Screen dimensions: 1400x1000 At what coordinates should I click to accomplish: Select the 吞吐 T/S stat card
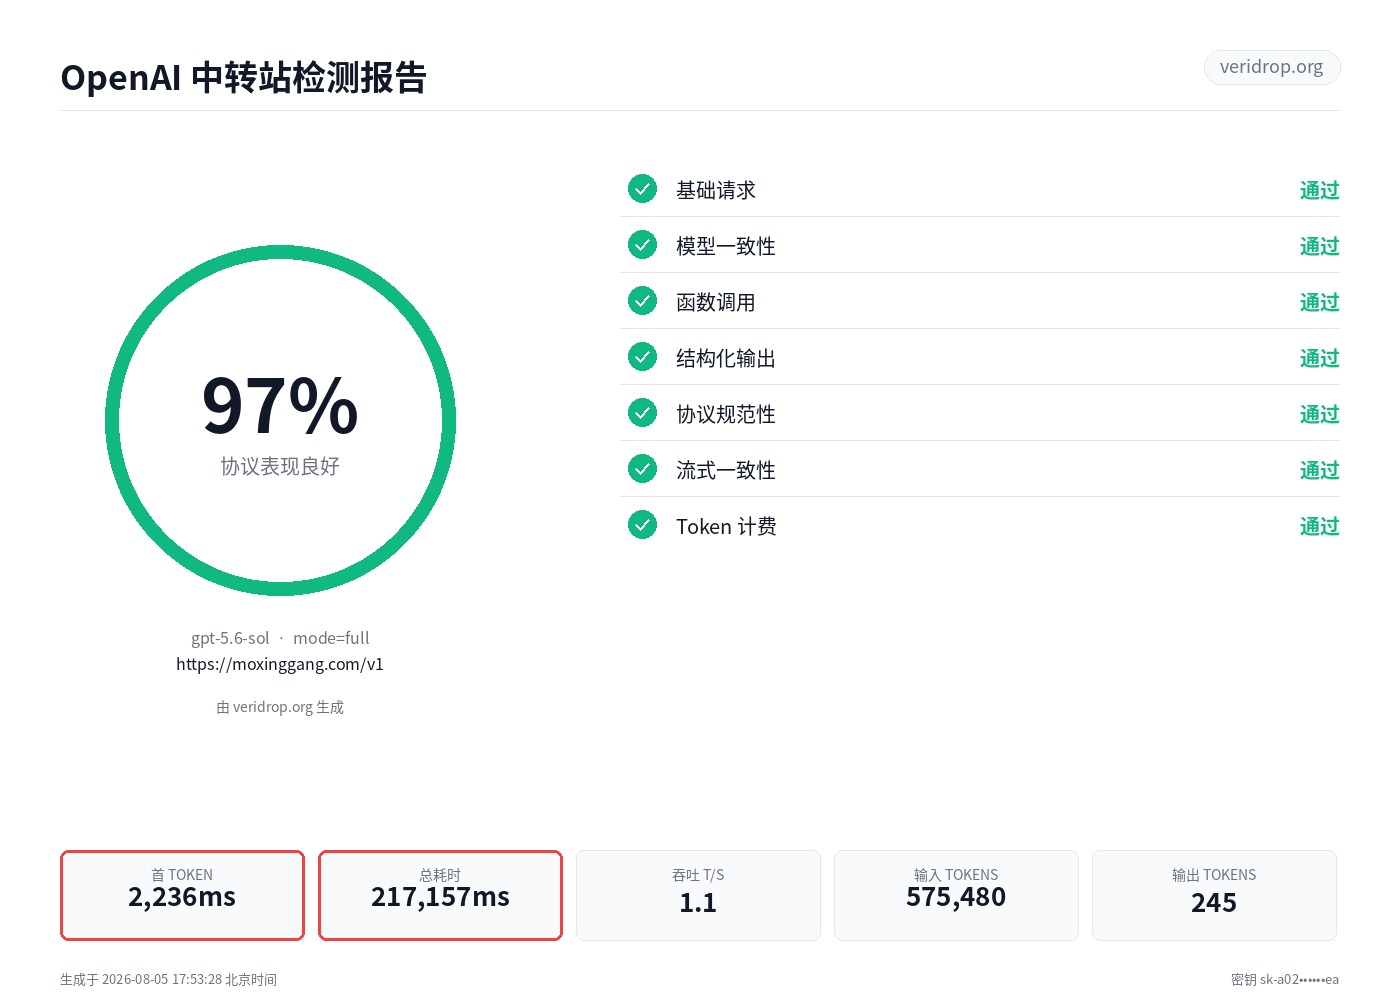tap(698, 895)
